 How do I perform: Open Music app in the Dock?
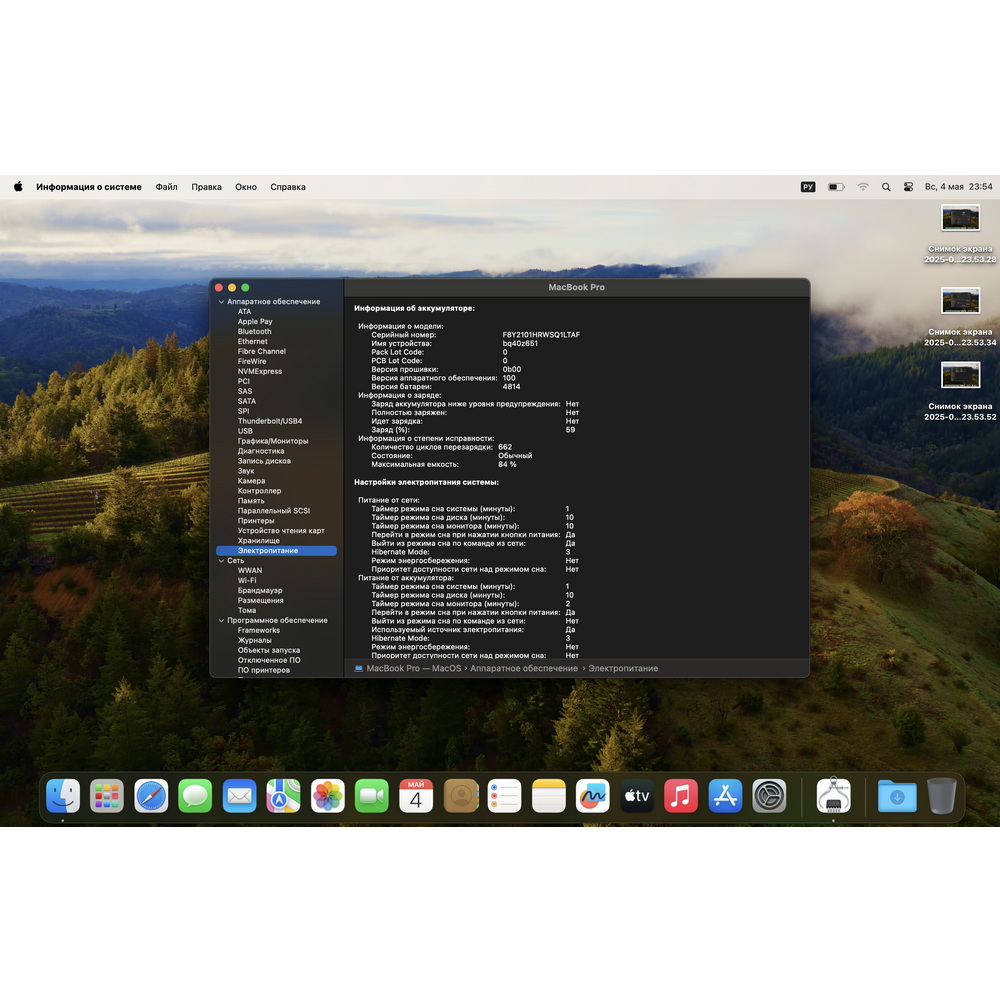(681, 796)
